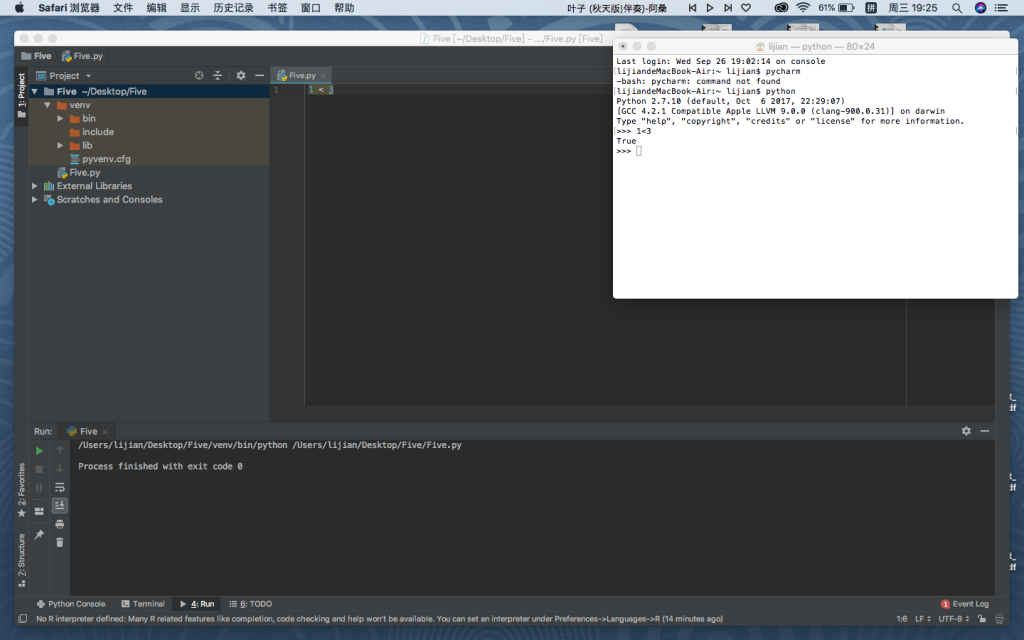The height and width of the screenshot is (640, 1024).
Task: Toggle the pin tab icon in Run panel
Action: pyautogui.click(x=39, y=535)
